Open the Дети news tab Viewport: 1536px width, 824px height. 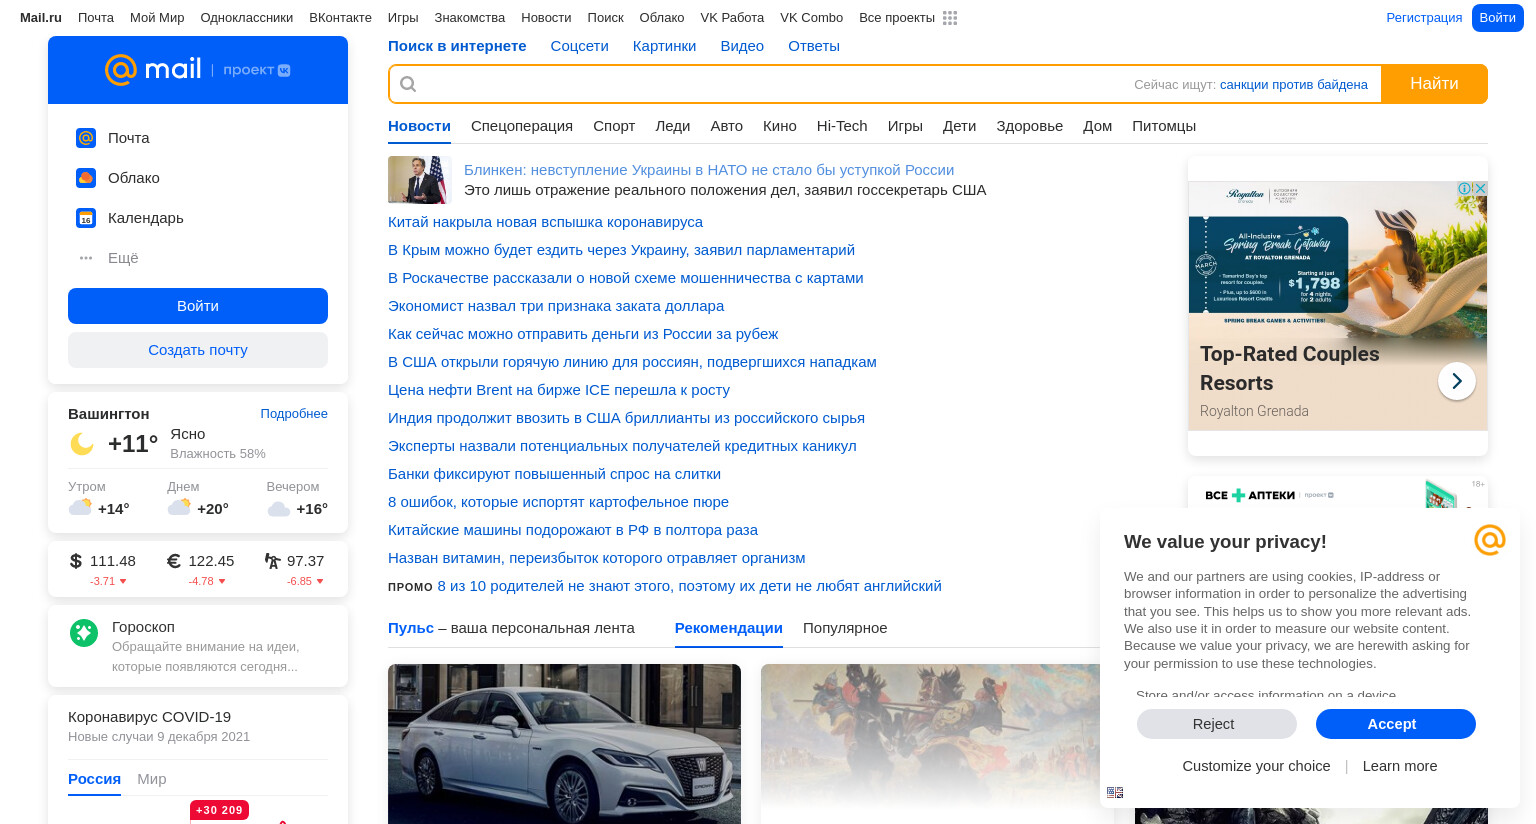[959, 126]
